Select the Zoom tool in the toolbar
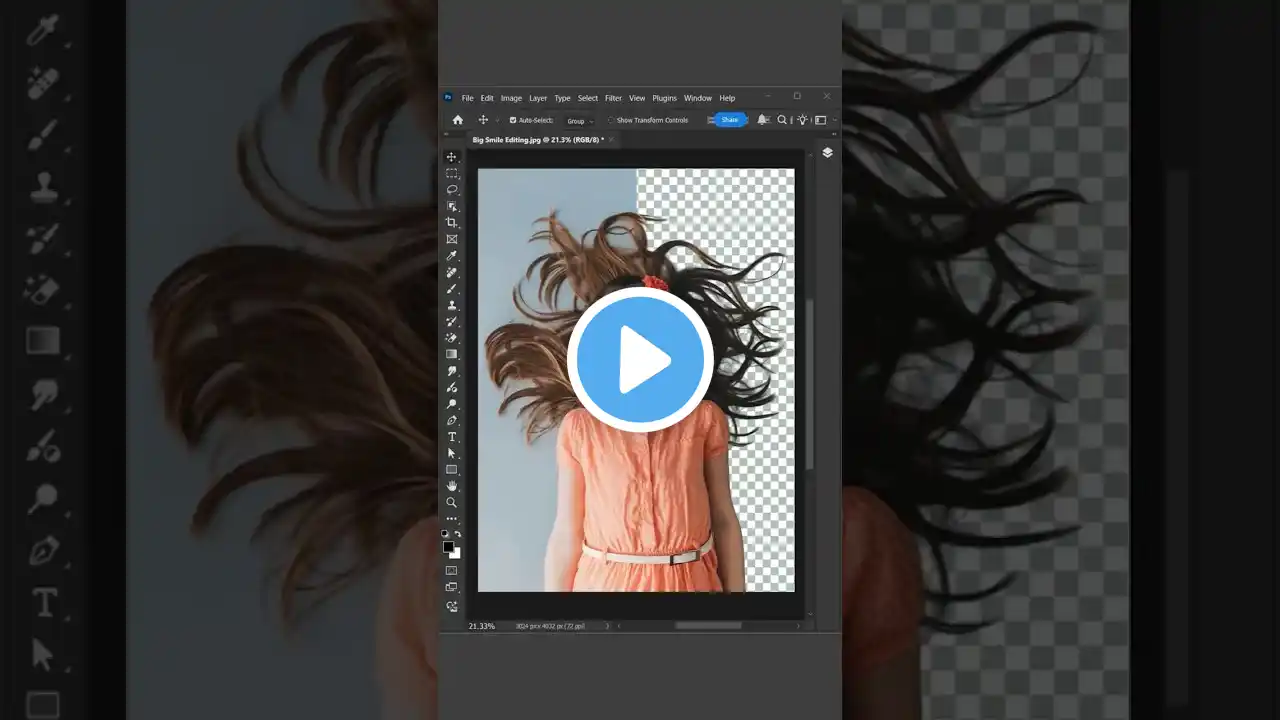 [x=452, y=503]
